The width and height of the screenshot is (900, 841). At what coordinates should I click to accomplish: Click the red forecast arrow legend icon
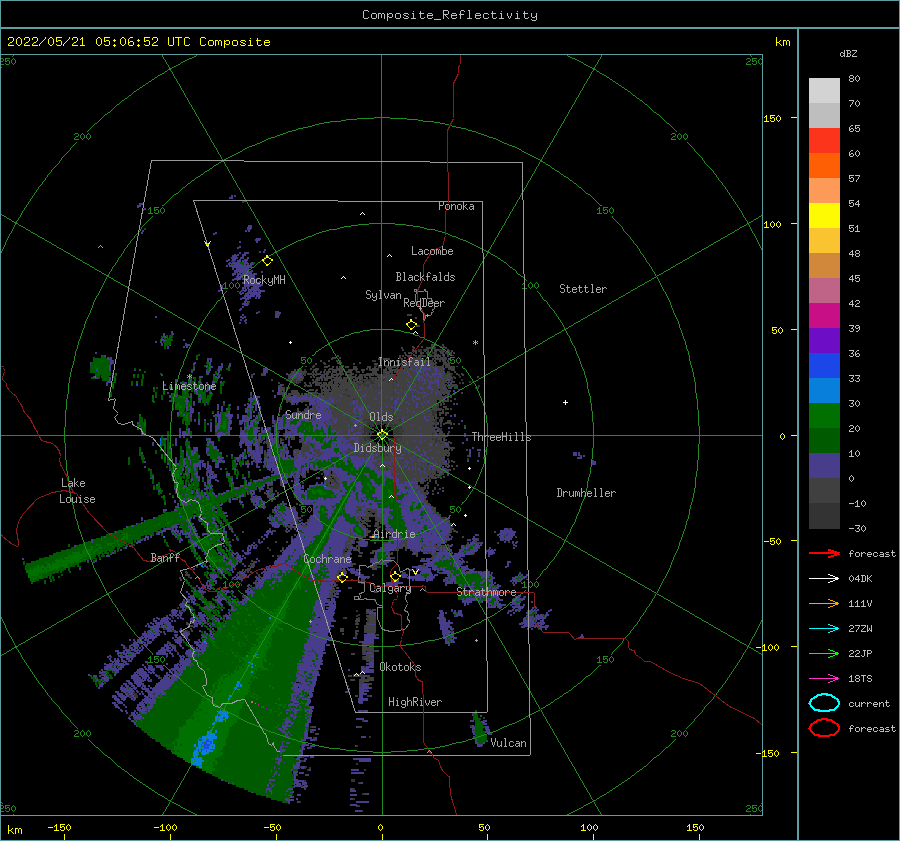click(x=824, y=553)
